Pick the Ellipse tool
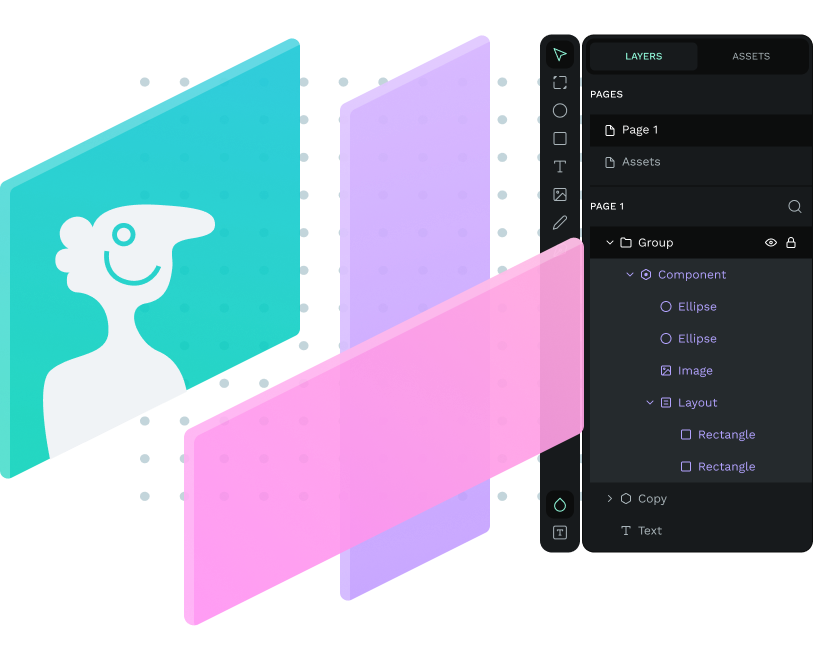 click(560, 110)
